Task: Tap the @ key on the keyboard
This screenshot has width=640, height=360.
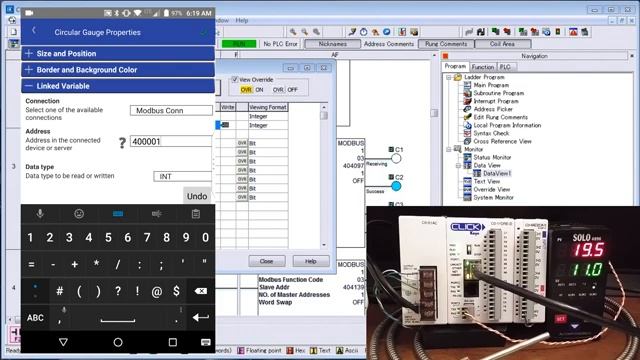Action: pos(157,291)
